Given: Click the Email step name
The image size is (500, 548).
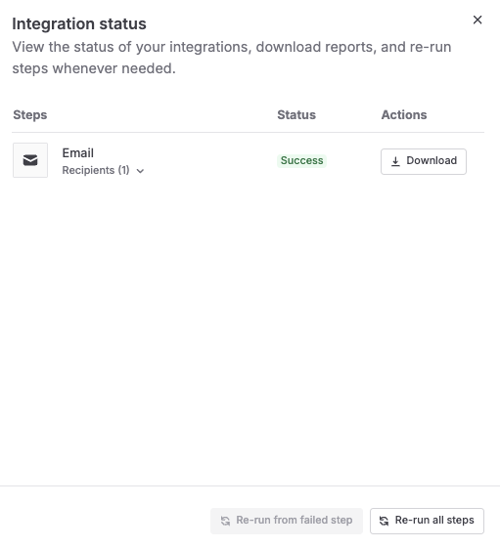Looking at the screenshot, I should [78, 153].
